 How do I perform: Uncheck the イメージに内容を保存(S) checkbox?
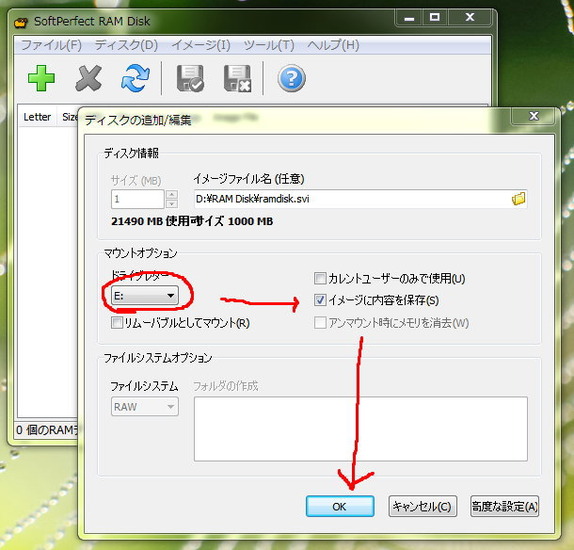[320, 300]
